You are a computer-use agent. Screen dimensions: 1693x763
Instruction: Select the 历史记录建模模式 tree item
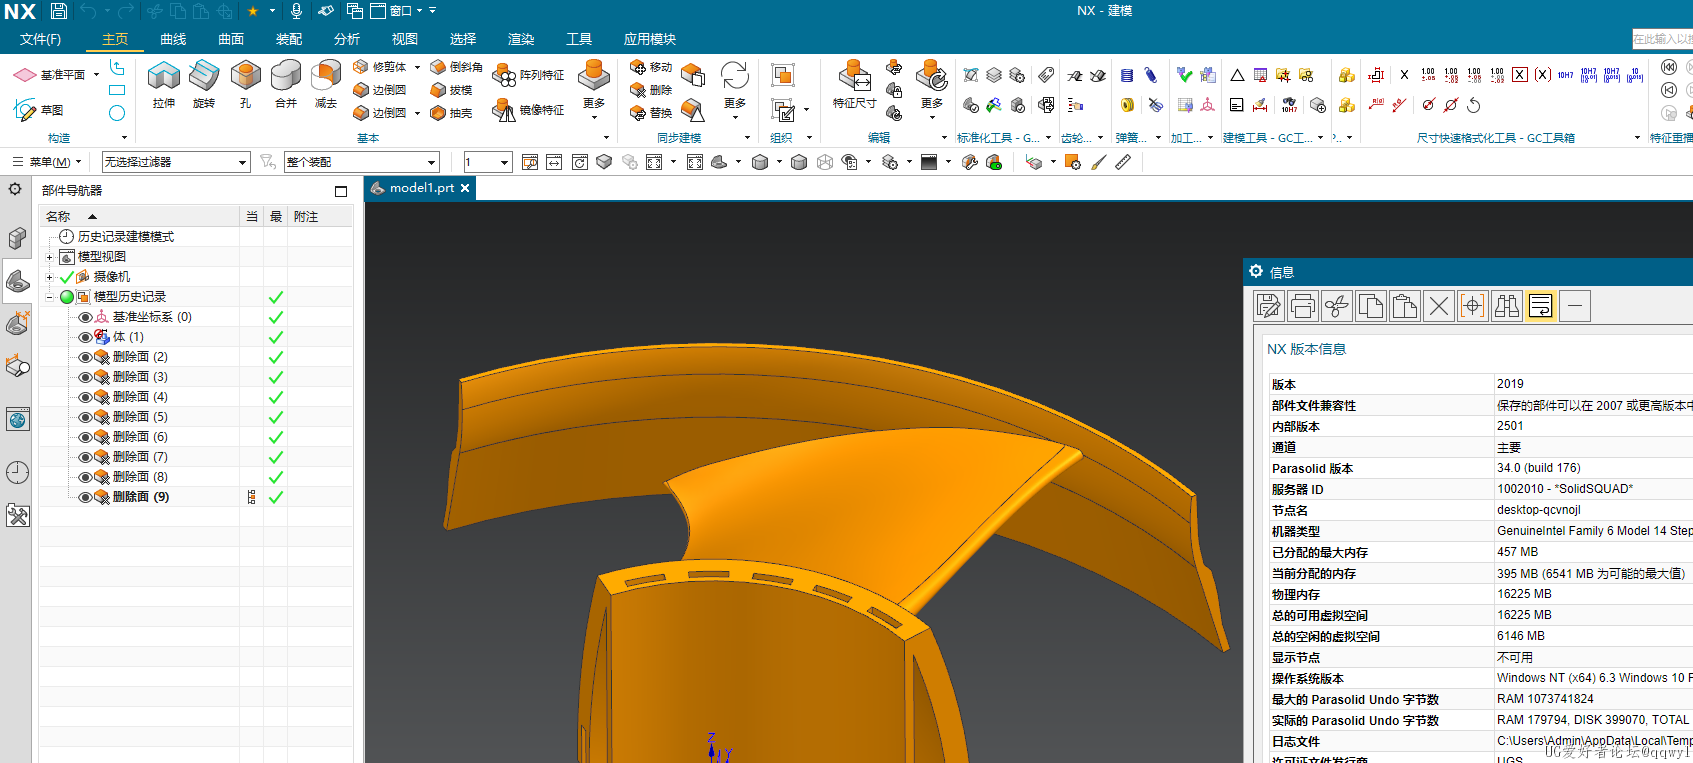point(126,237)
